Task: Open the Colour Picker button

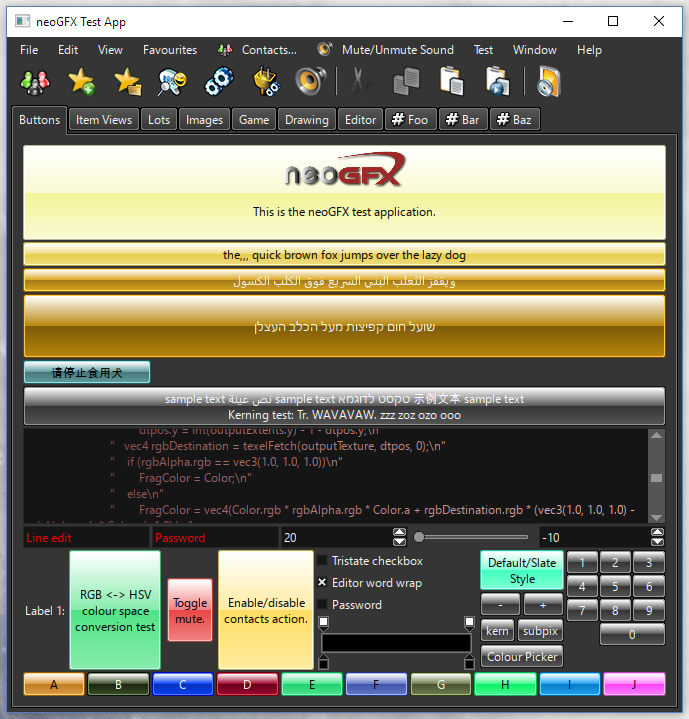Action: pos(522,656)
